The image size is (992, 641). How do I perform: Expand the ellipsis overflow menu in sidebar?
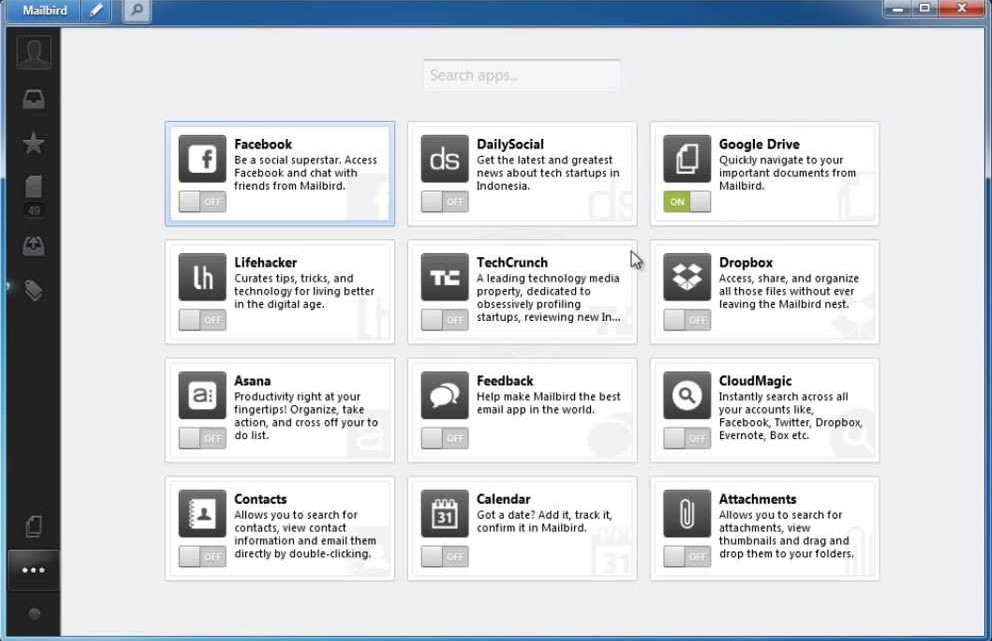pyautogui.click(x=33, y=570)
